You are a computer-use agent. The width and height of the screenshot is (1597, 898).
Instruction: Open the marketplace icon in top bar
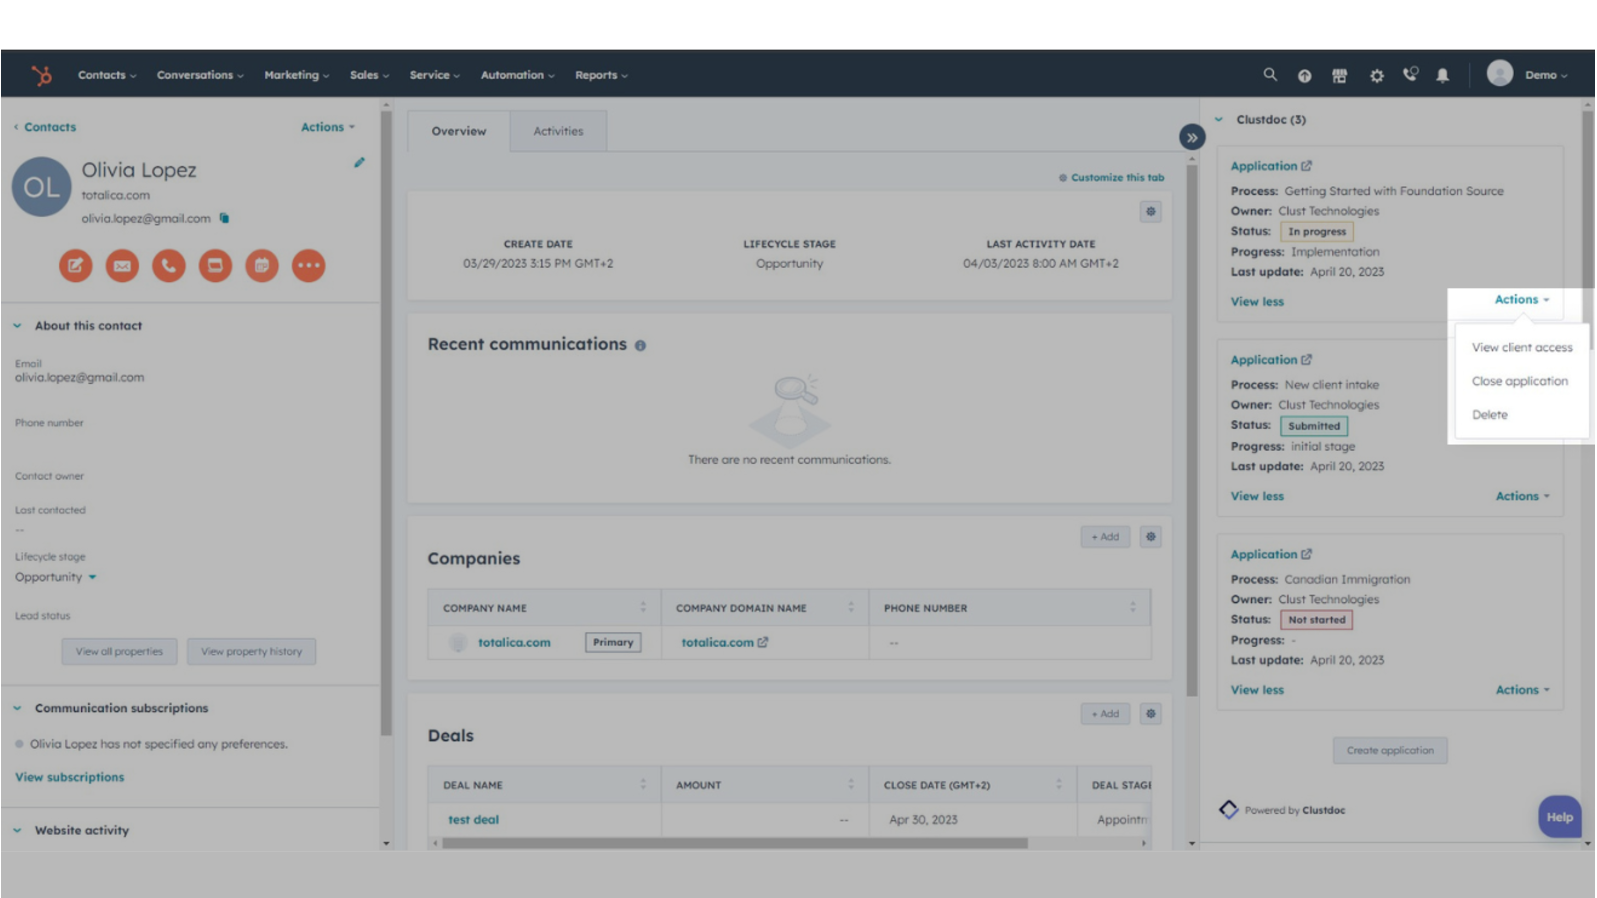pyautogui.click(x=1339, y=76)
